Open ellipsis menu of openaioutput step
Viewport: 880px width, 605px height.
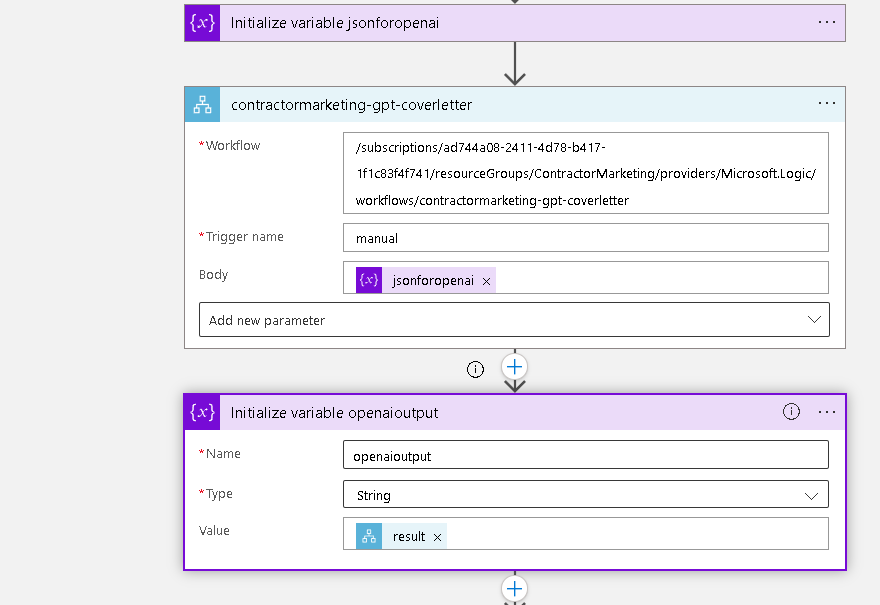(x=827, y=412)
